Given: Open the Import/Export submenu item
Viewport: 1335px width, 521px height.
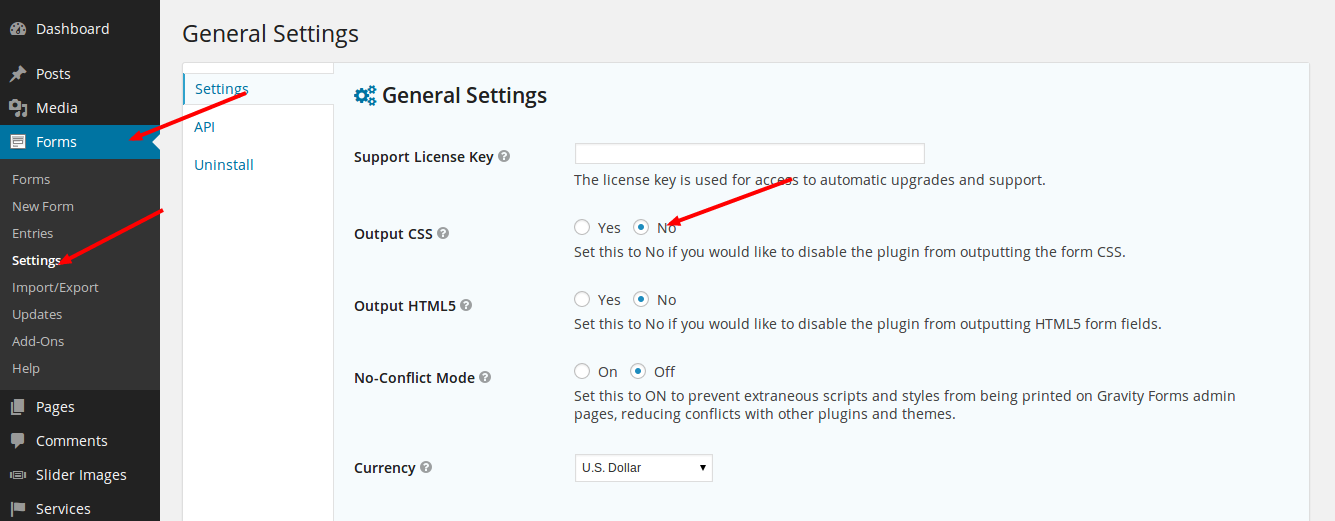Looking at the screenshot, I should [55, 288].
